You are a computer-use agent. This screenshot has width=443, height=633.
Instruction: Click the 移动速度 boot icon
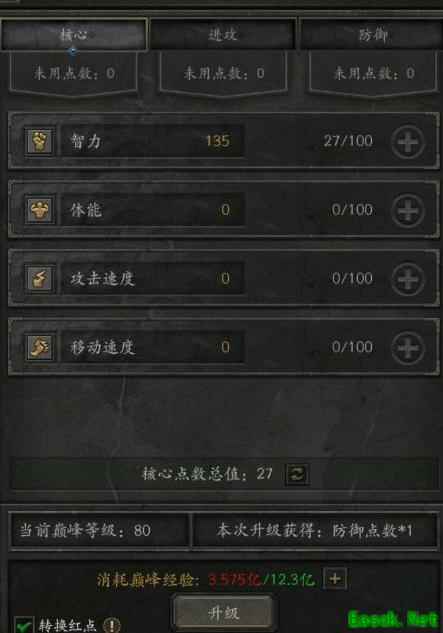tap(39, 347)
